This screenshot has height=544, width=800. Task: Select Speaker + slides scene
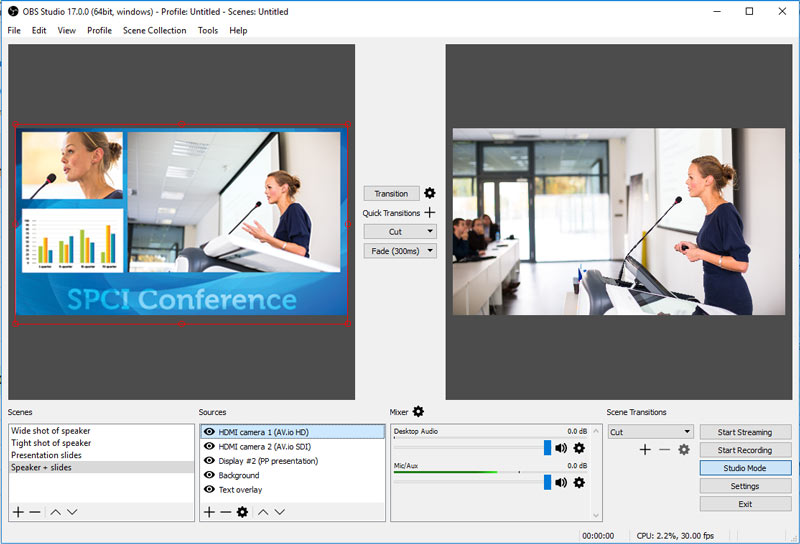tap(101, 467)
